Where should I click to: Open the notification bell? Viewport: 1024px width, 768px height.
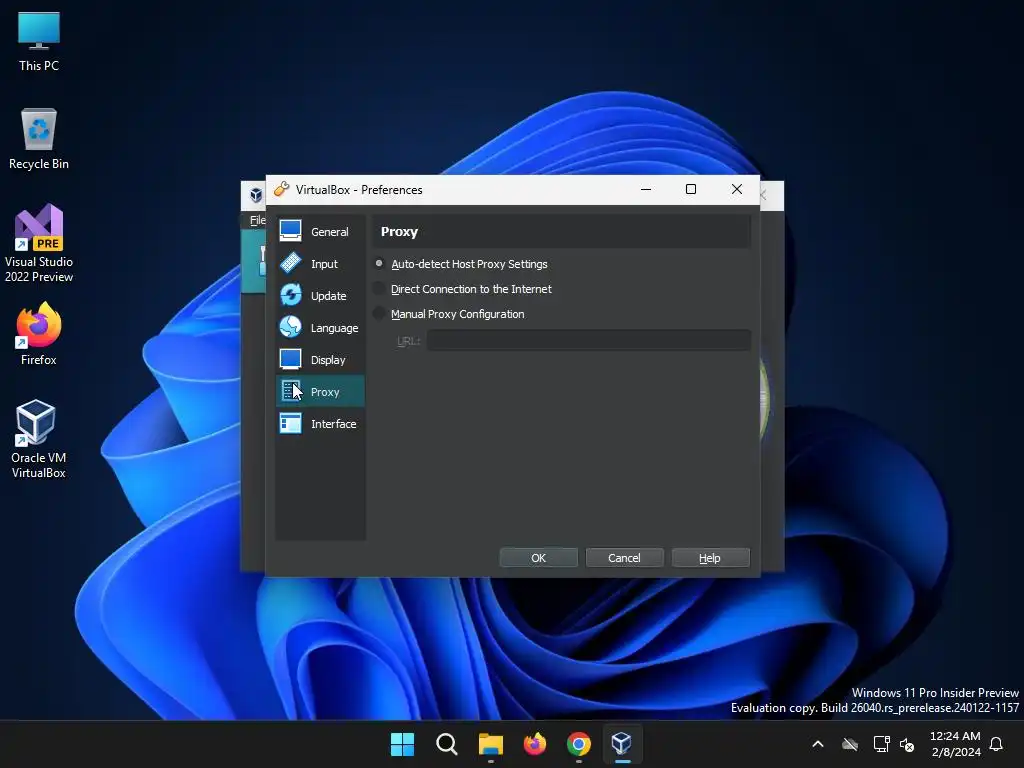click(x=996, y=744)
